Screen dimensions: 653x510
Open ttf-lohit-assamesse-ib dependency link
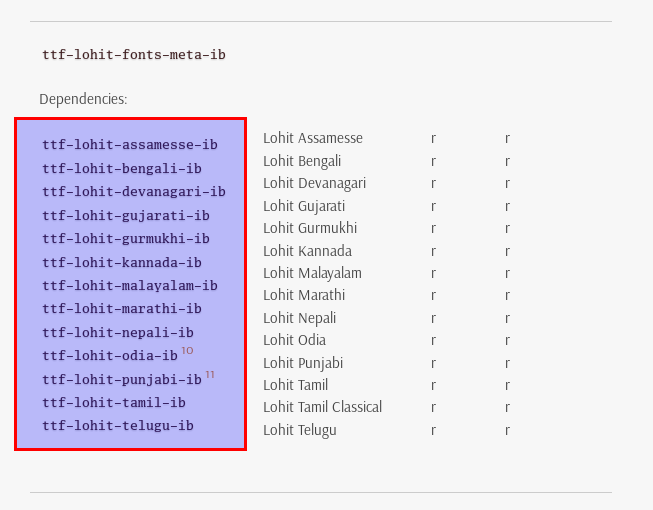tap(130, 144)
